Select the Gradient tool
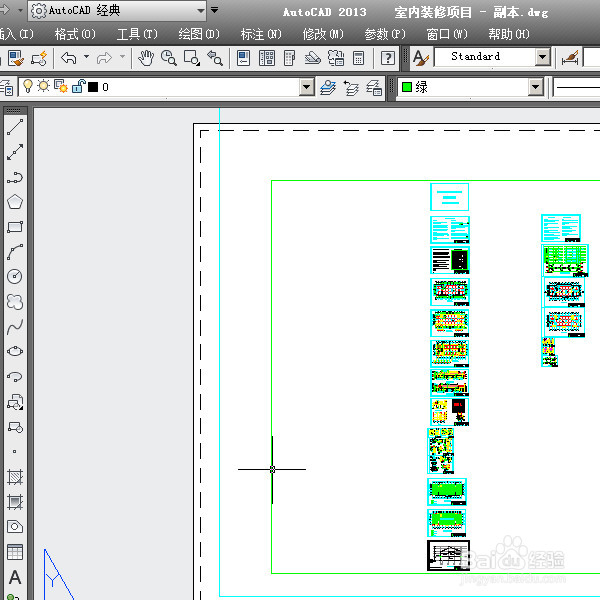This screenshot has height=600, width=600. [x=15, y=502]
